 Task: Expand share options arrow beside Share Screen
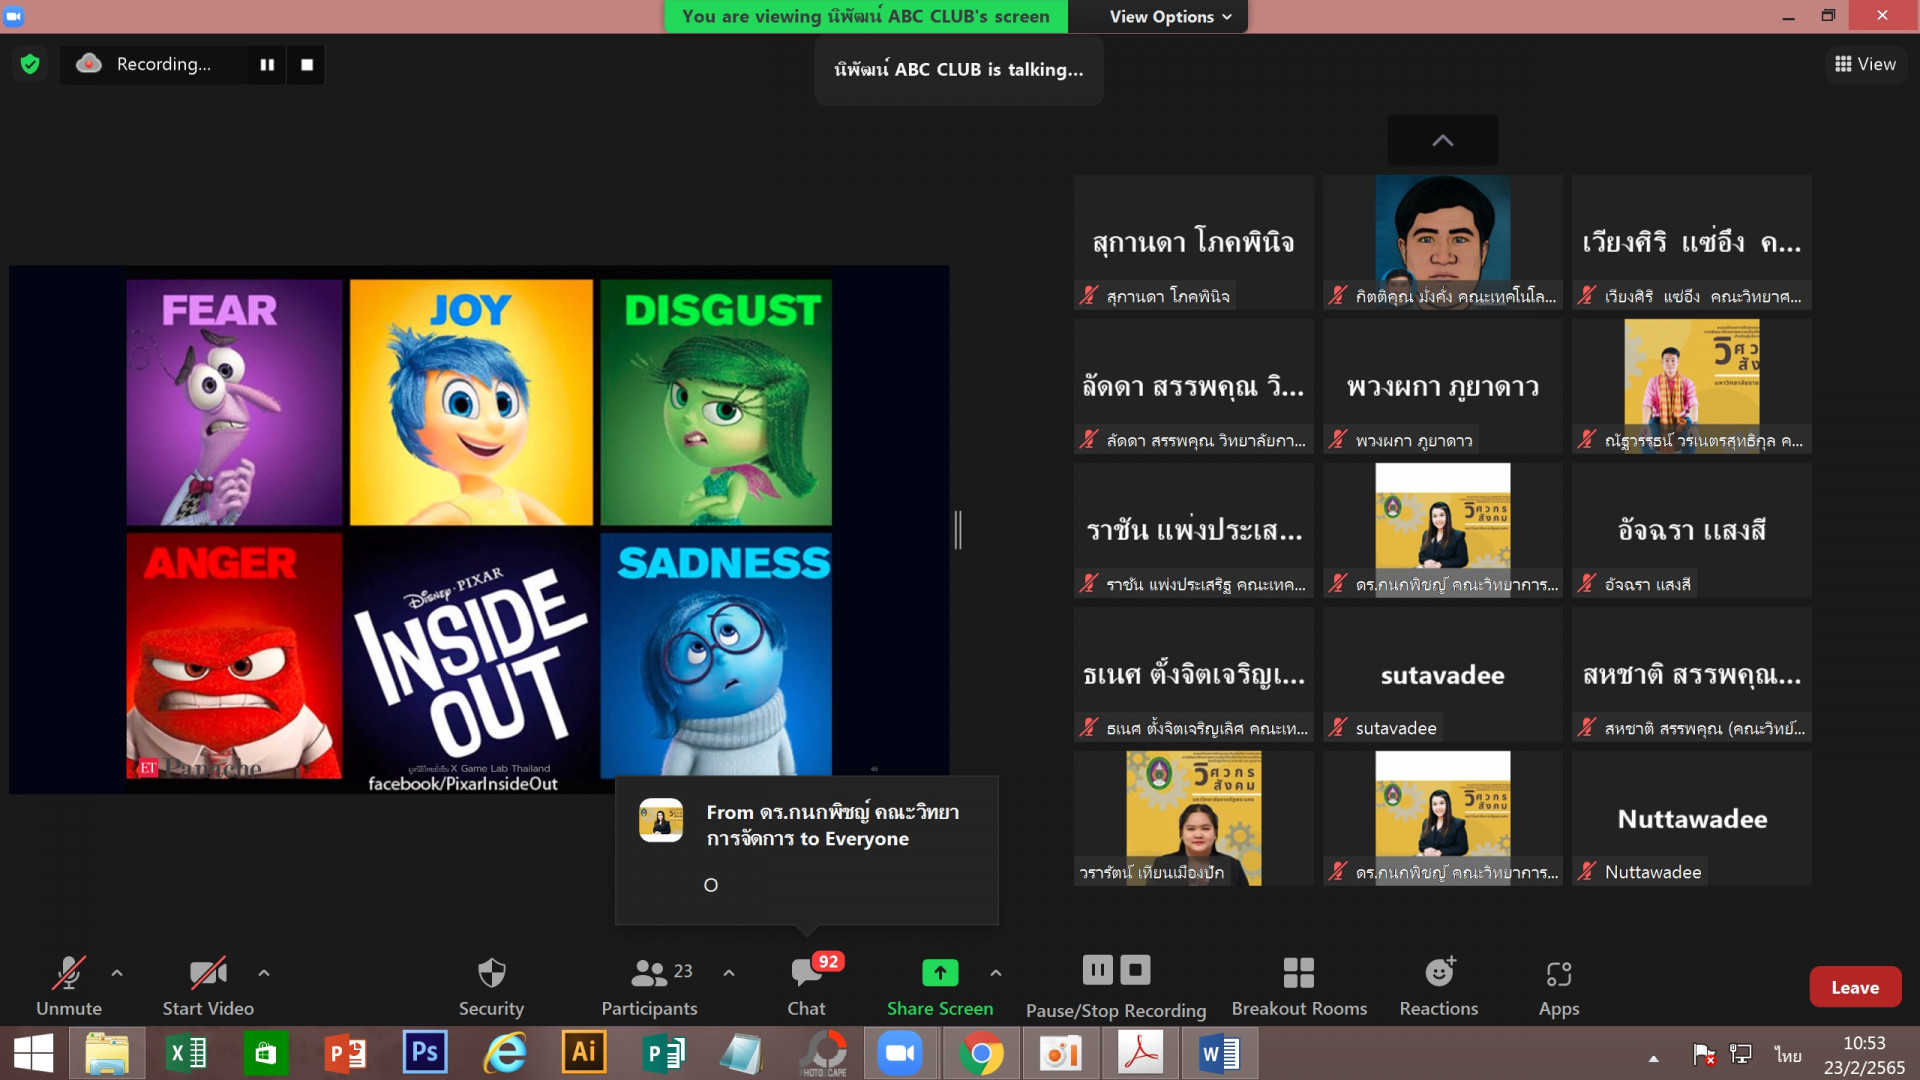click(x=996, y=973)
